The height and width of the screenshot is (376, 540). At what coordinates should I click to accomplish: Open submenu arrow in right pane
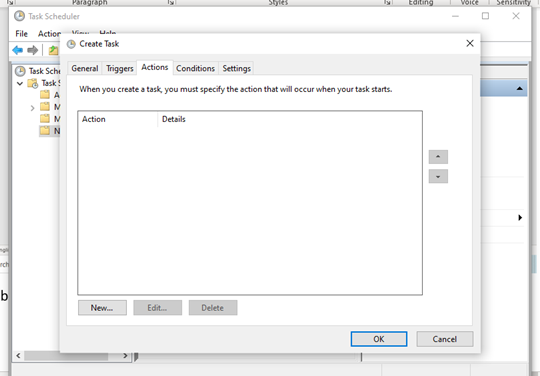(520, 217)
